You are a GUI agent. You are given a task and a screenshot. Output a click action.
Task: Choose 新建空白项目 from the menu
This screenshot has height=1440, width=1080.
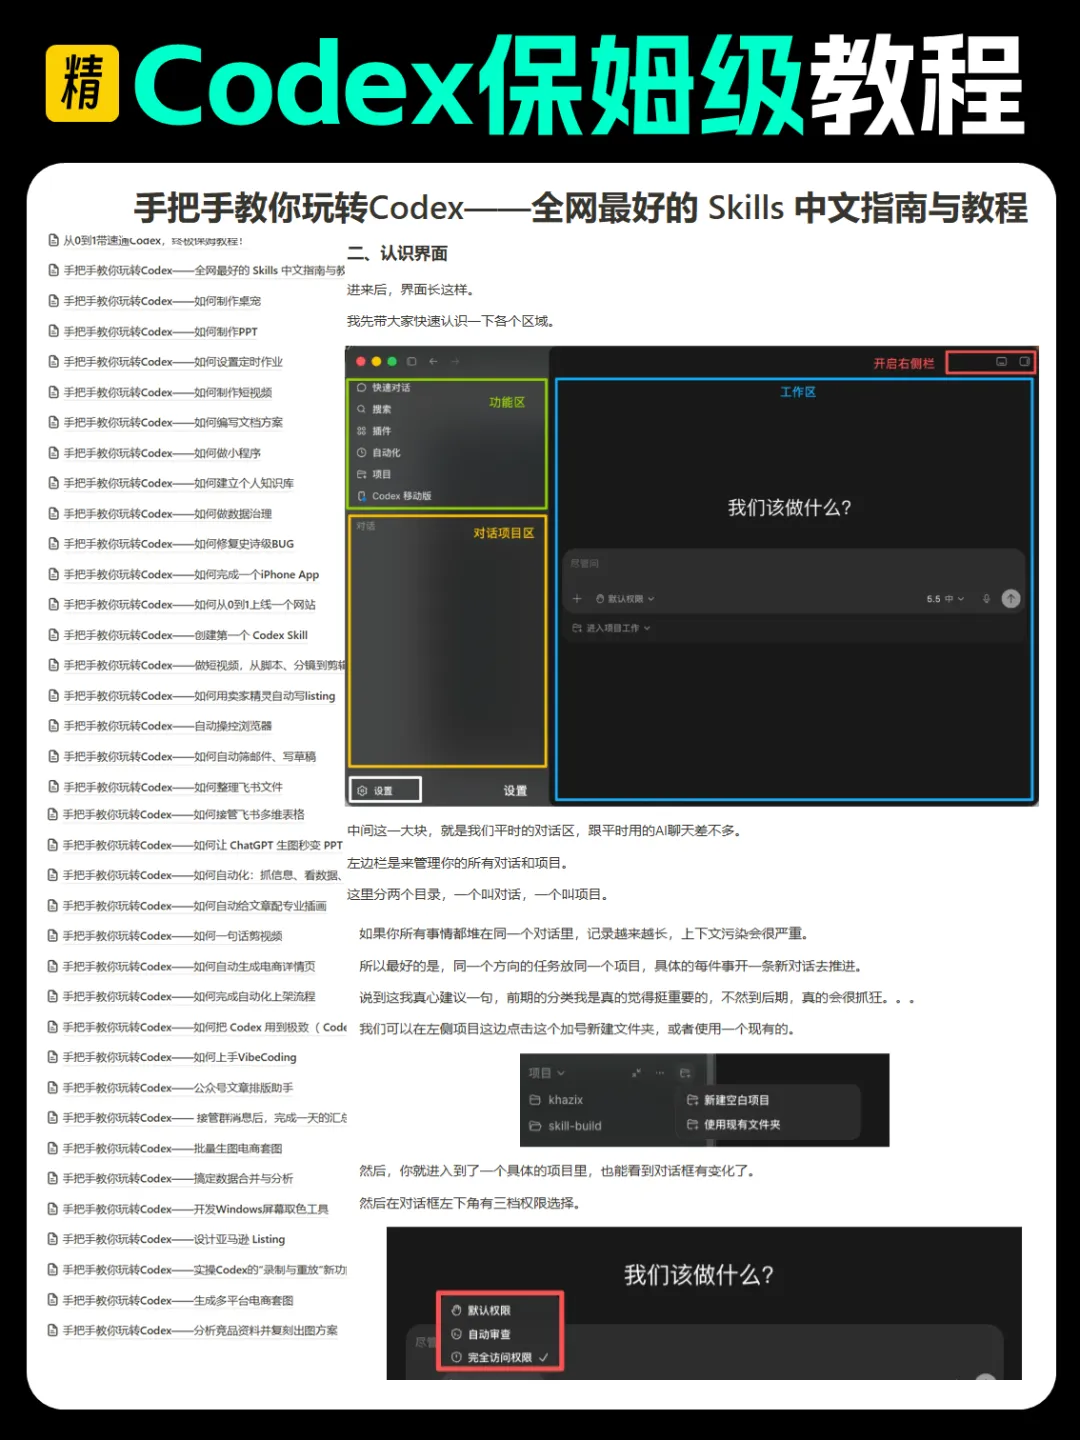pos(728,1100)
